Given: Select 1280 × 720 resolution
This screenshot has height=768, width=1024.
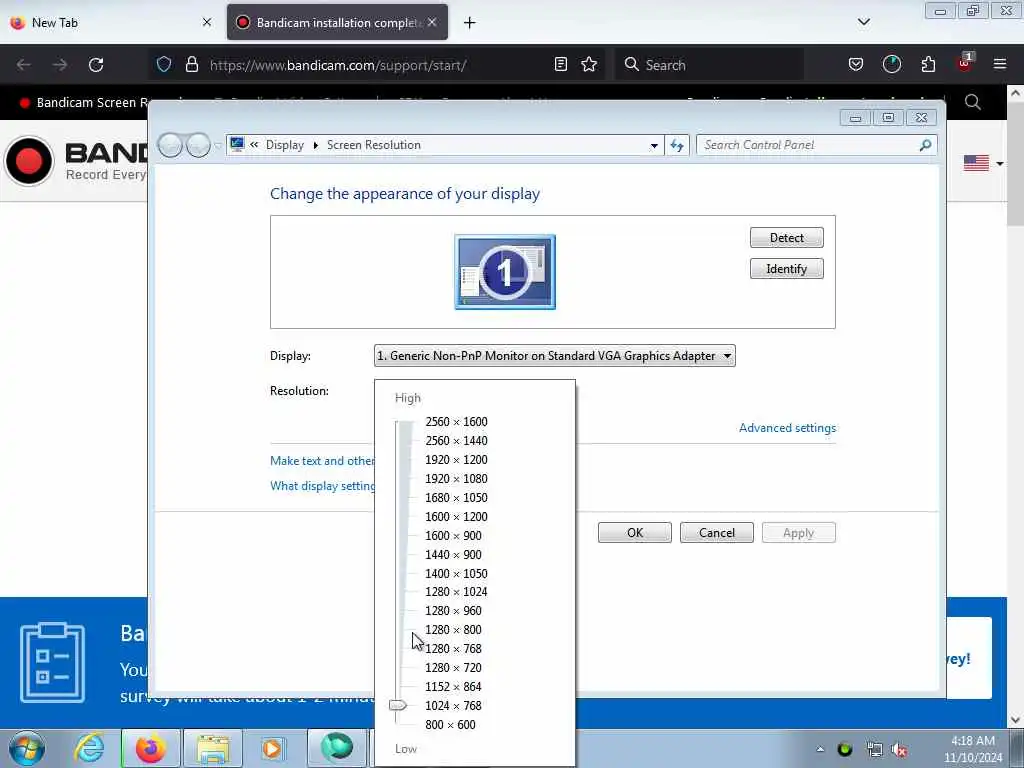Looking at the screenshot, I should [x=453, y=667].
